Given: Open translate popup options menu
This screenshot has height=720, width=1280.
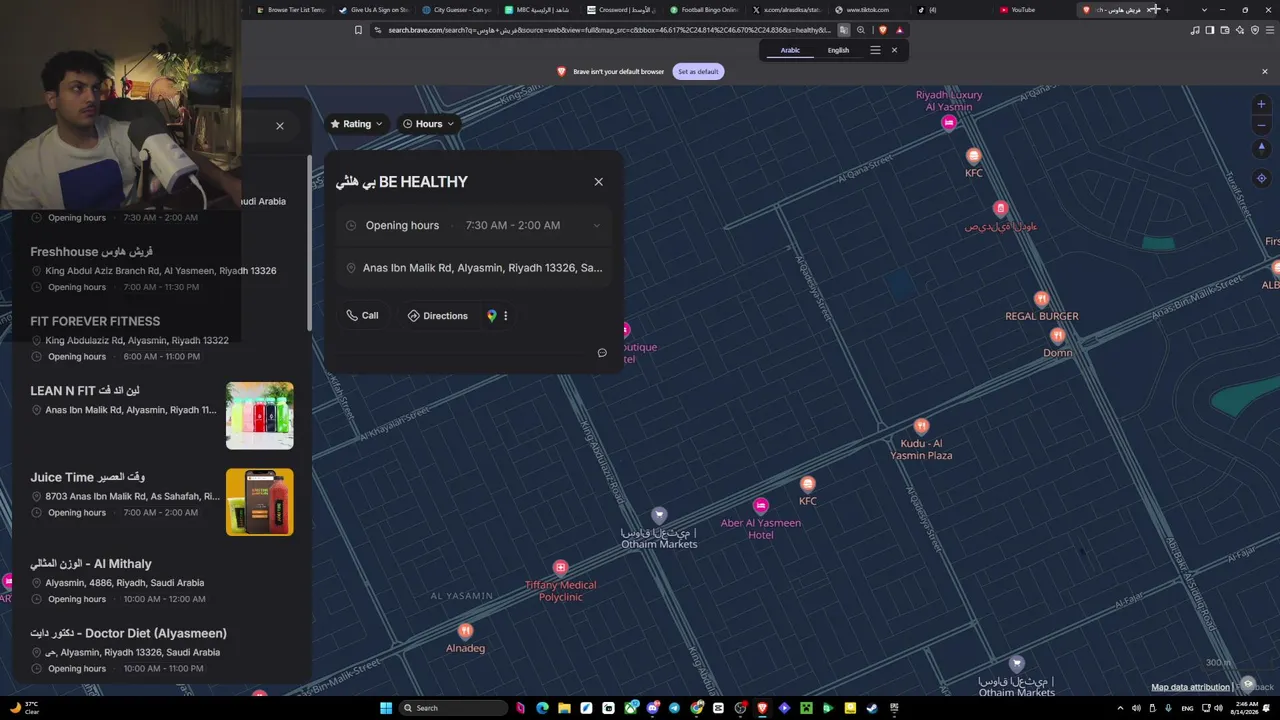Looking at the screenshot, I should click(875, 50).
